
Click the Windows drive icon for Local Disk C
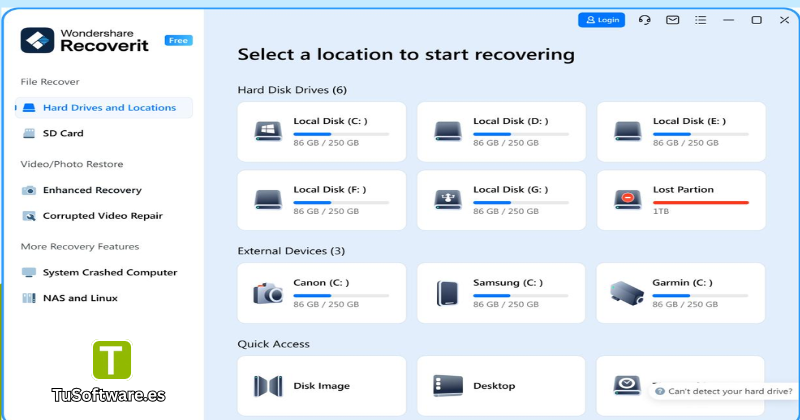click(x=268, y=131)
